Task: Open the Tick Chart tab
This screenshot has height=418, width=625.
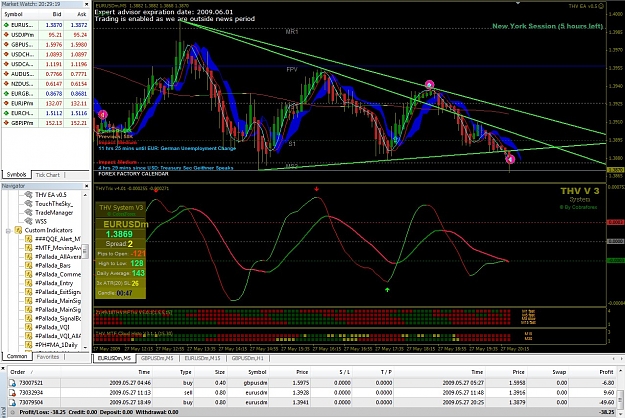Action: coord(47,175)
